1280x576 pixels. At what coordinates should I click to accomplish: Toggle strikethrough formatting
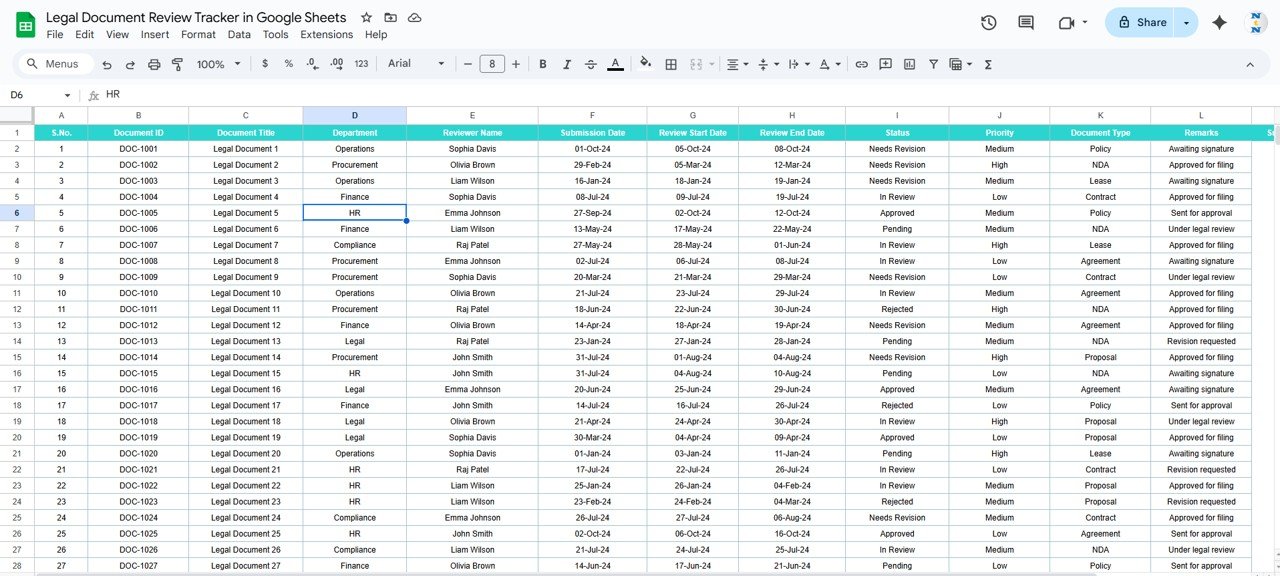pos(591,64)
